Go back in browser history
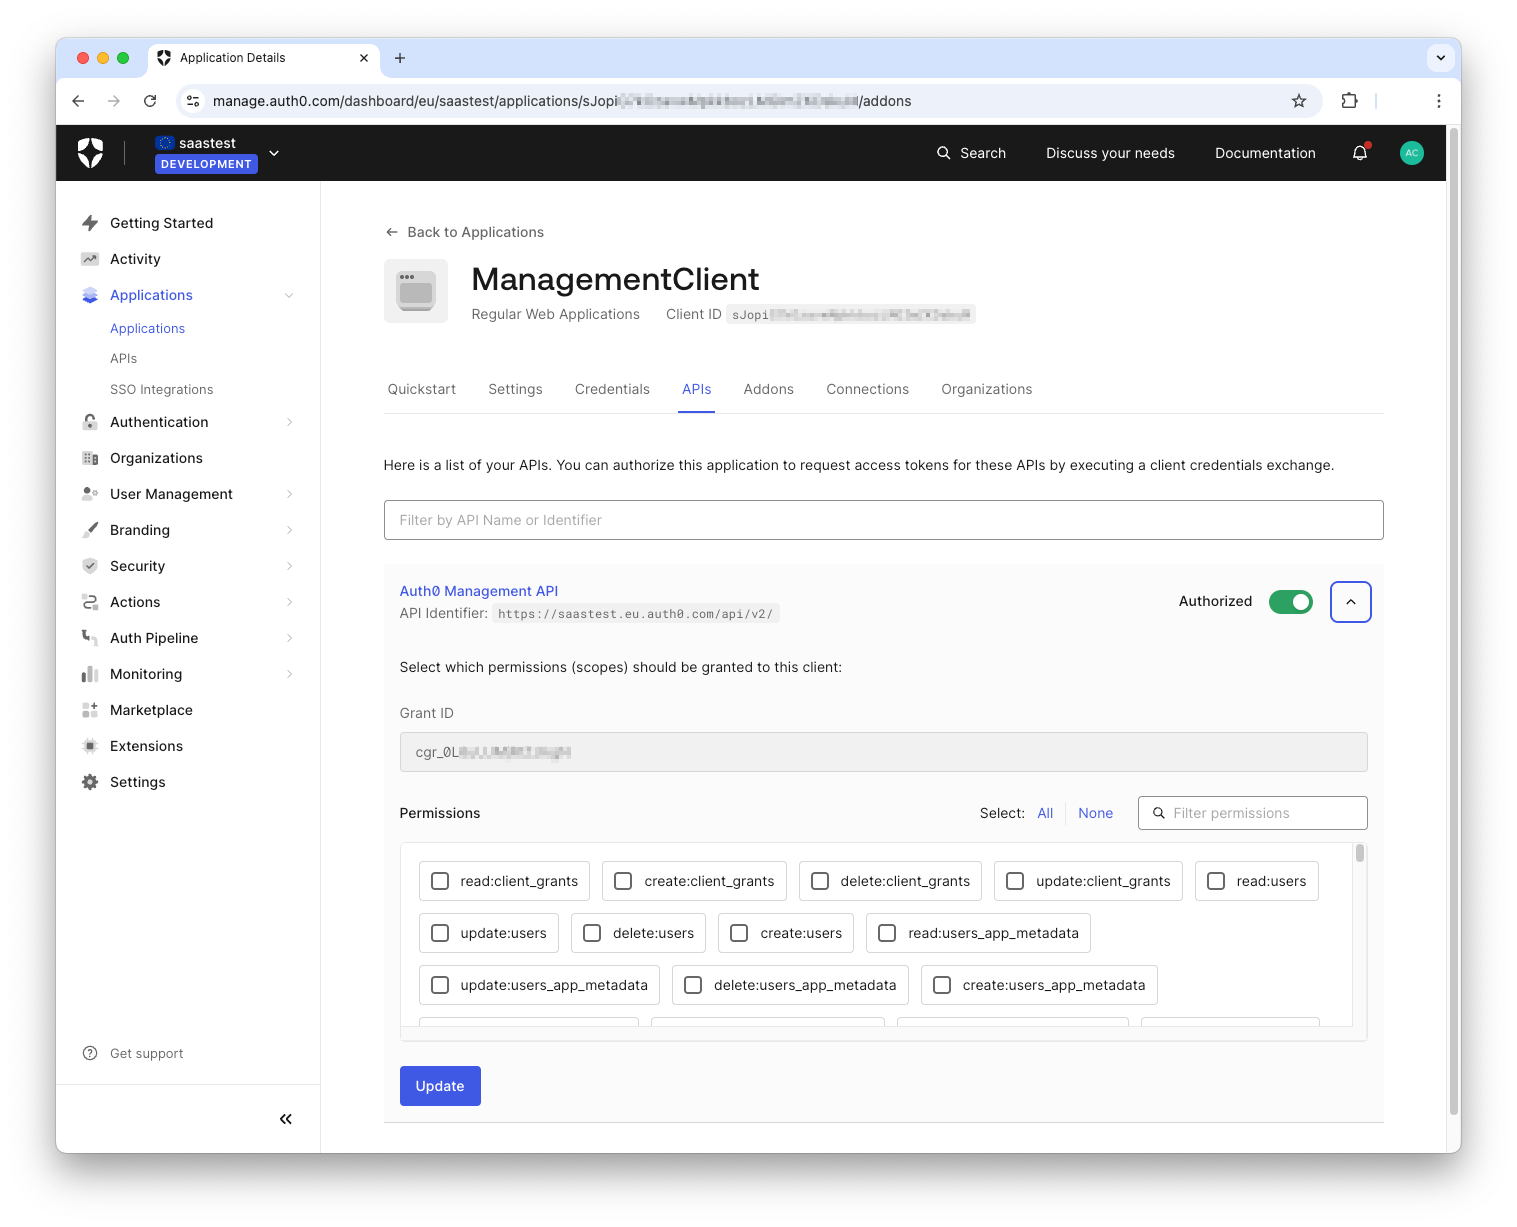Viewport: 1517px width, 1227px height. (78, 101)
